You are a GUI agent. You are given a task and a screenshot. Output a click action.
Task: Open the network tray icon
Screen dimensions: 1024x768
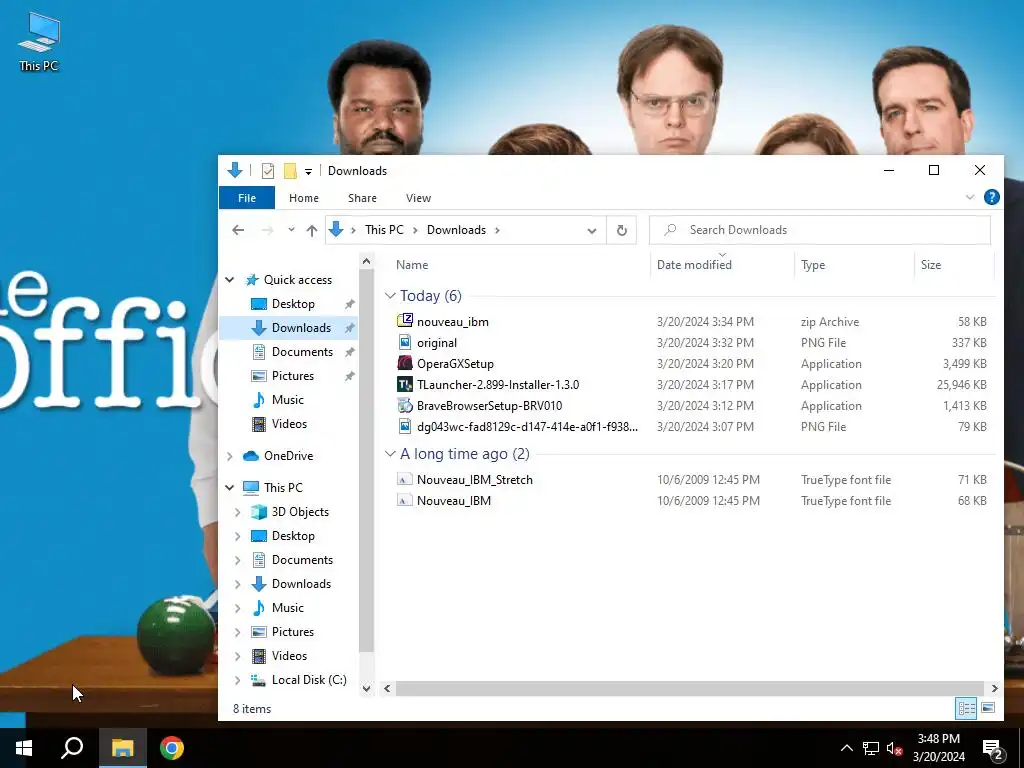[x=871, y=748]
